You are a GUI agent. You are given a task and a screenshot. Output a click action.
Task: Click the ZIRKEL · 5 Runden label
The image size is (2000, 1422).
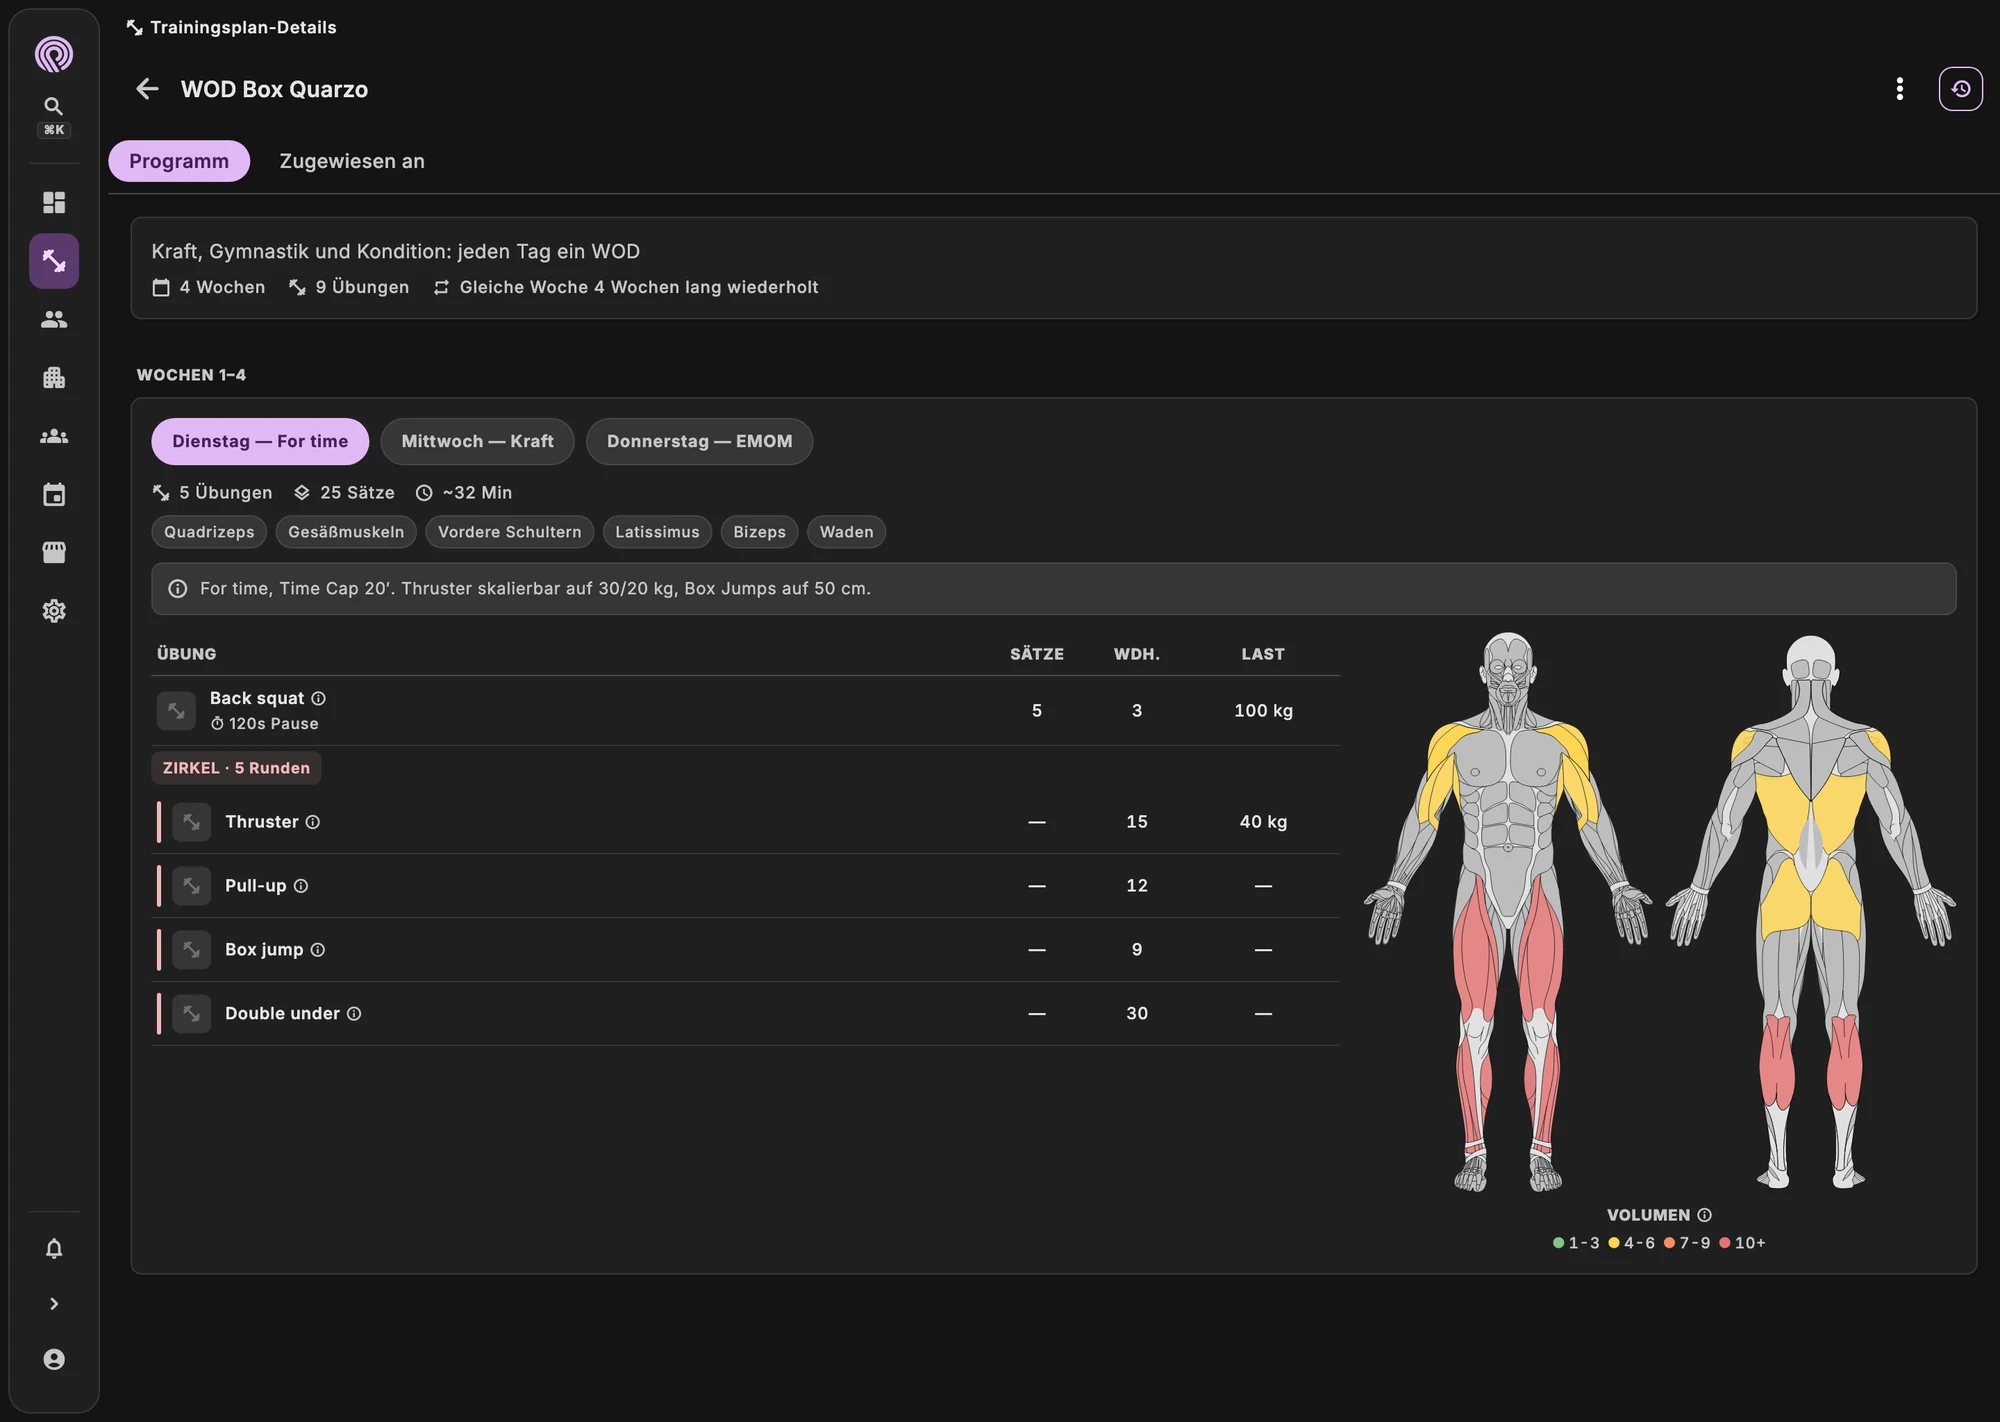[x=236, y=768]
